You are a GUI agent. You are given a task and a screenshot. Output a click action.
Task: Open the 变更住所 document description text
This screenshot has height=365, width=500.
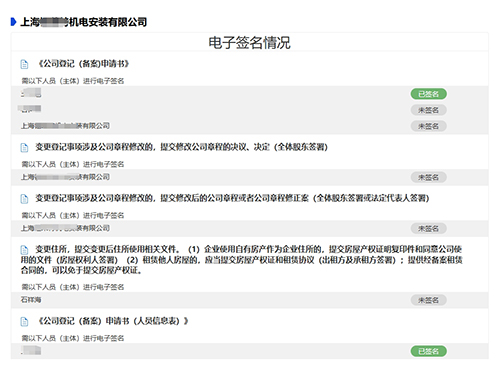coord(242,260)
